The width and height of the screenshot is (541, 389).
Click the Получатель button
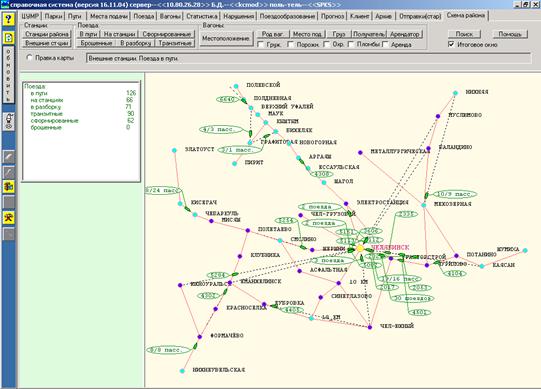[x=369, y=34]
